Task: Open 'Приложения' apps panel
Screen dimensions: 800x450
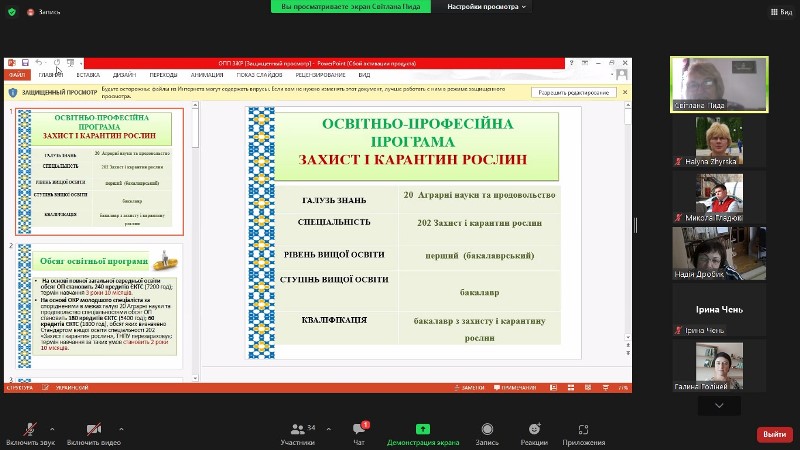Action: [x=584, y=434]
